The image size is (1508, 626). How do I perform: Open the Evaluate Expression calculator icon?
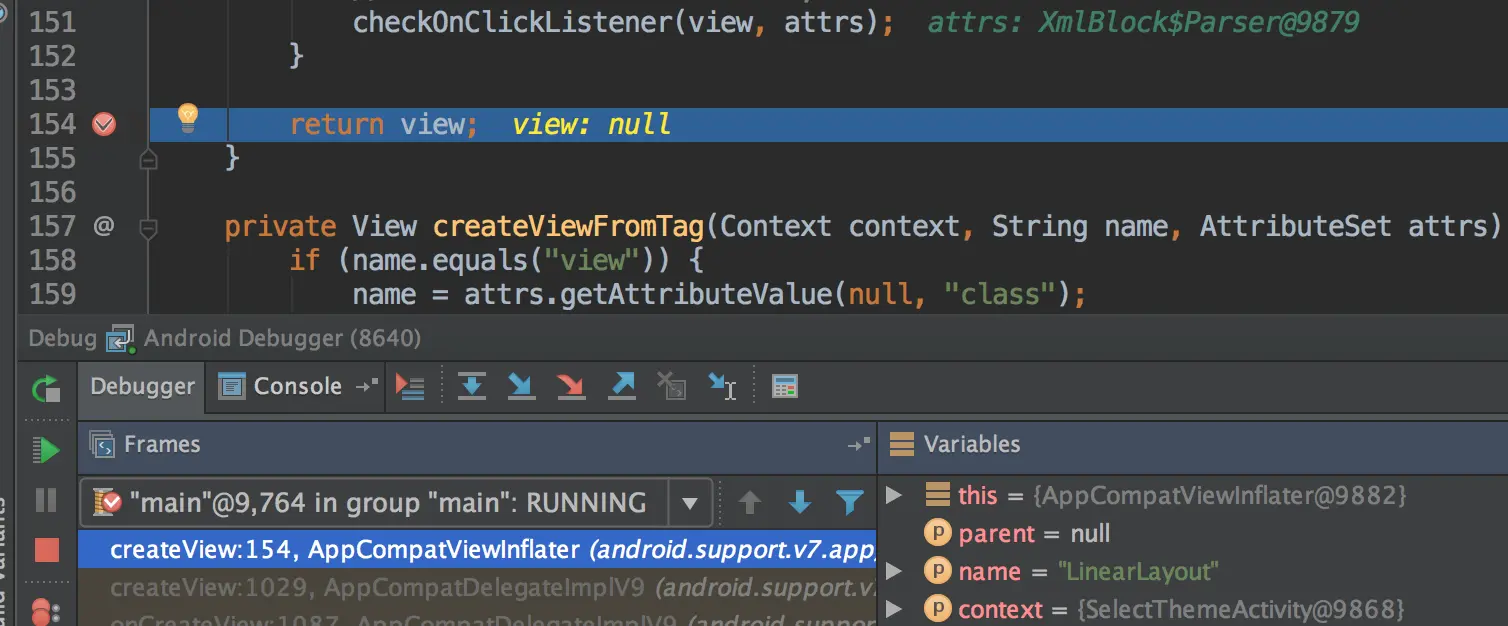(785, 386)
